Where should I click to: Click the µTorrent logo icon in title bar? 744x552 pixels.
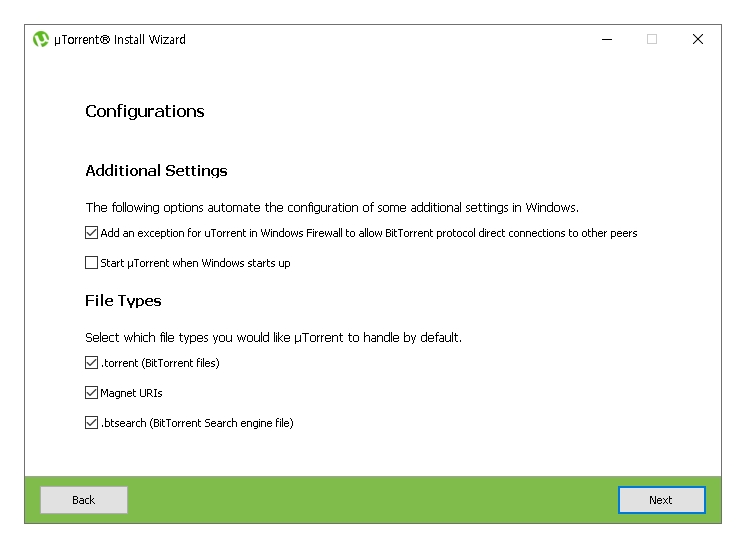click(x=41, y=39)
